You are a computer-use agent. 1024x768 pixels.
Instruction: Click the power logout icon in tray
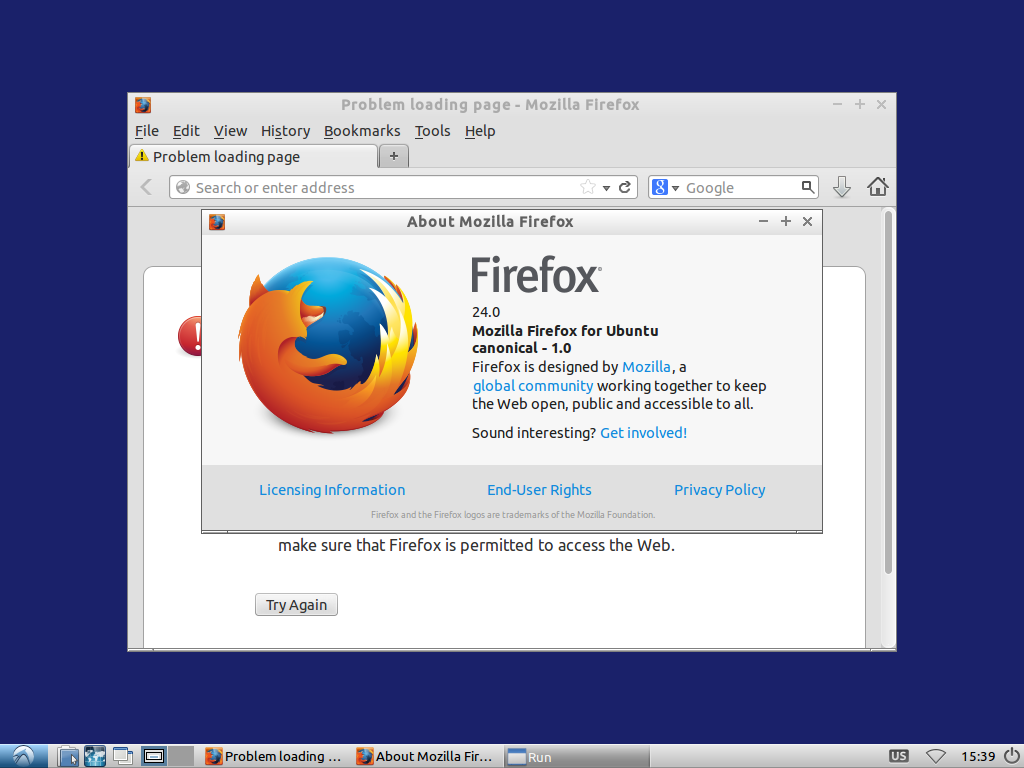[1012, 756]
